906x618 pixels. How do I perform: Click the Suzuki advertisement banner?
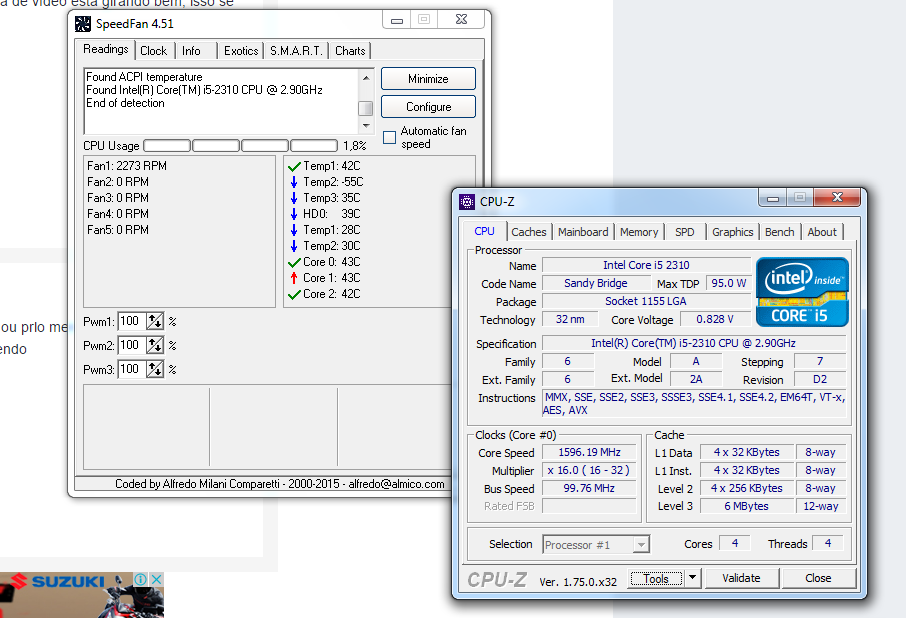coord(81,595)
